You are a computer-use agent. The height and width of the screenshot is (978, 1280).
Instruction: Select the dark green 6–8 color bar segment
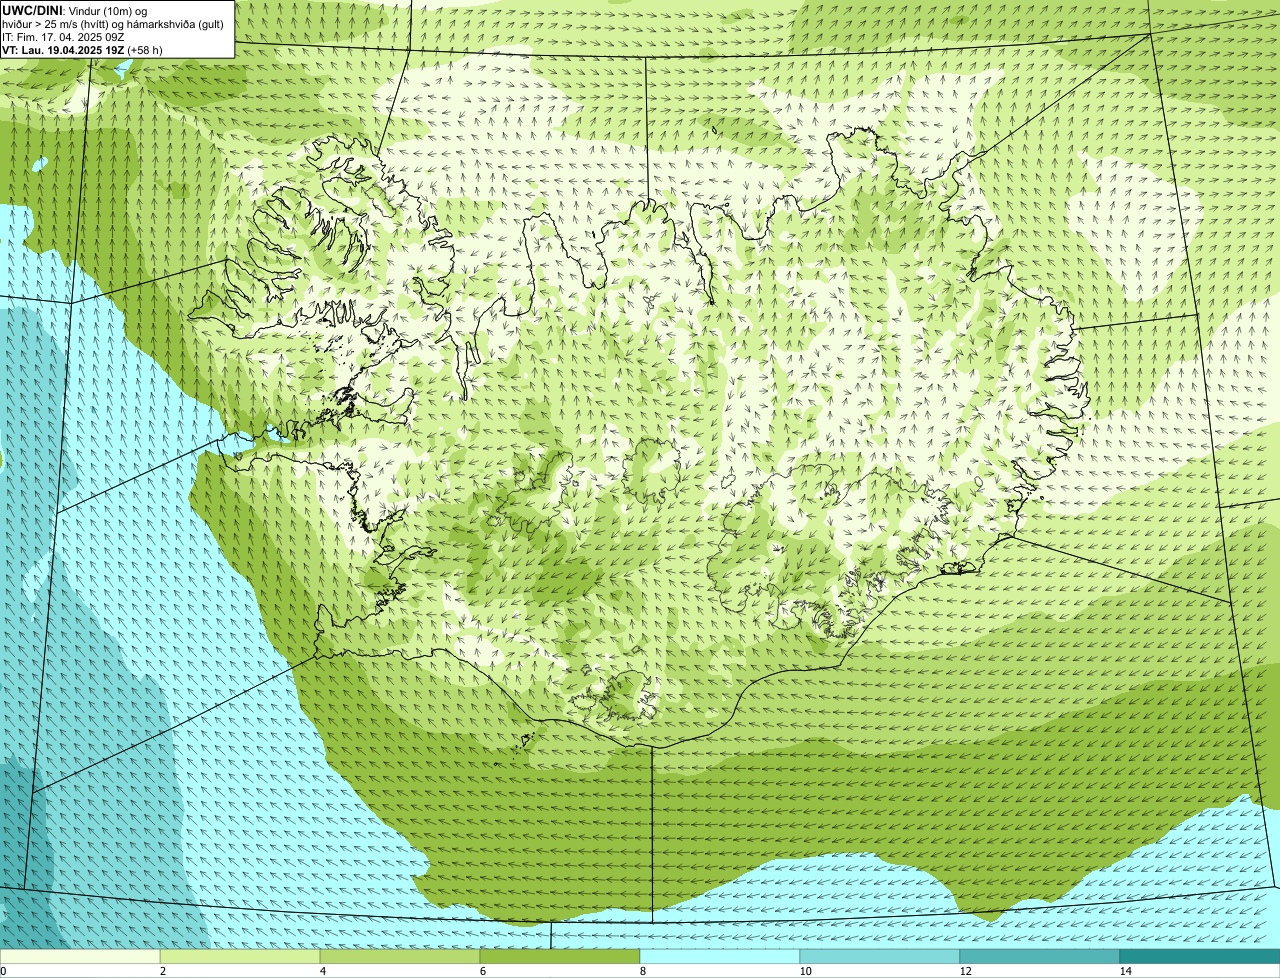tap(560, 956)
